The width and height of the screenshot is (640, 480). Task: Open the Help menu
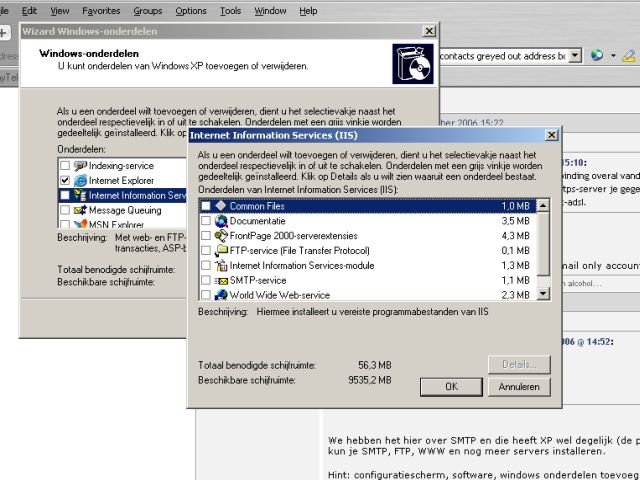308,11
